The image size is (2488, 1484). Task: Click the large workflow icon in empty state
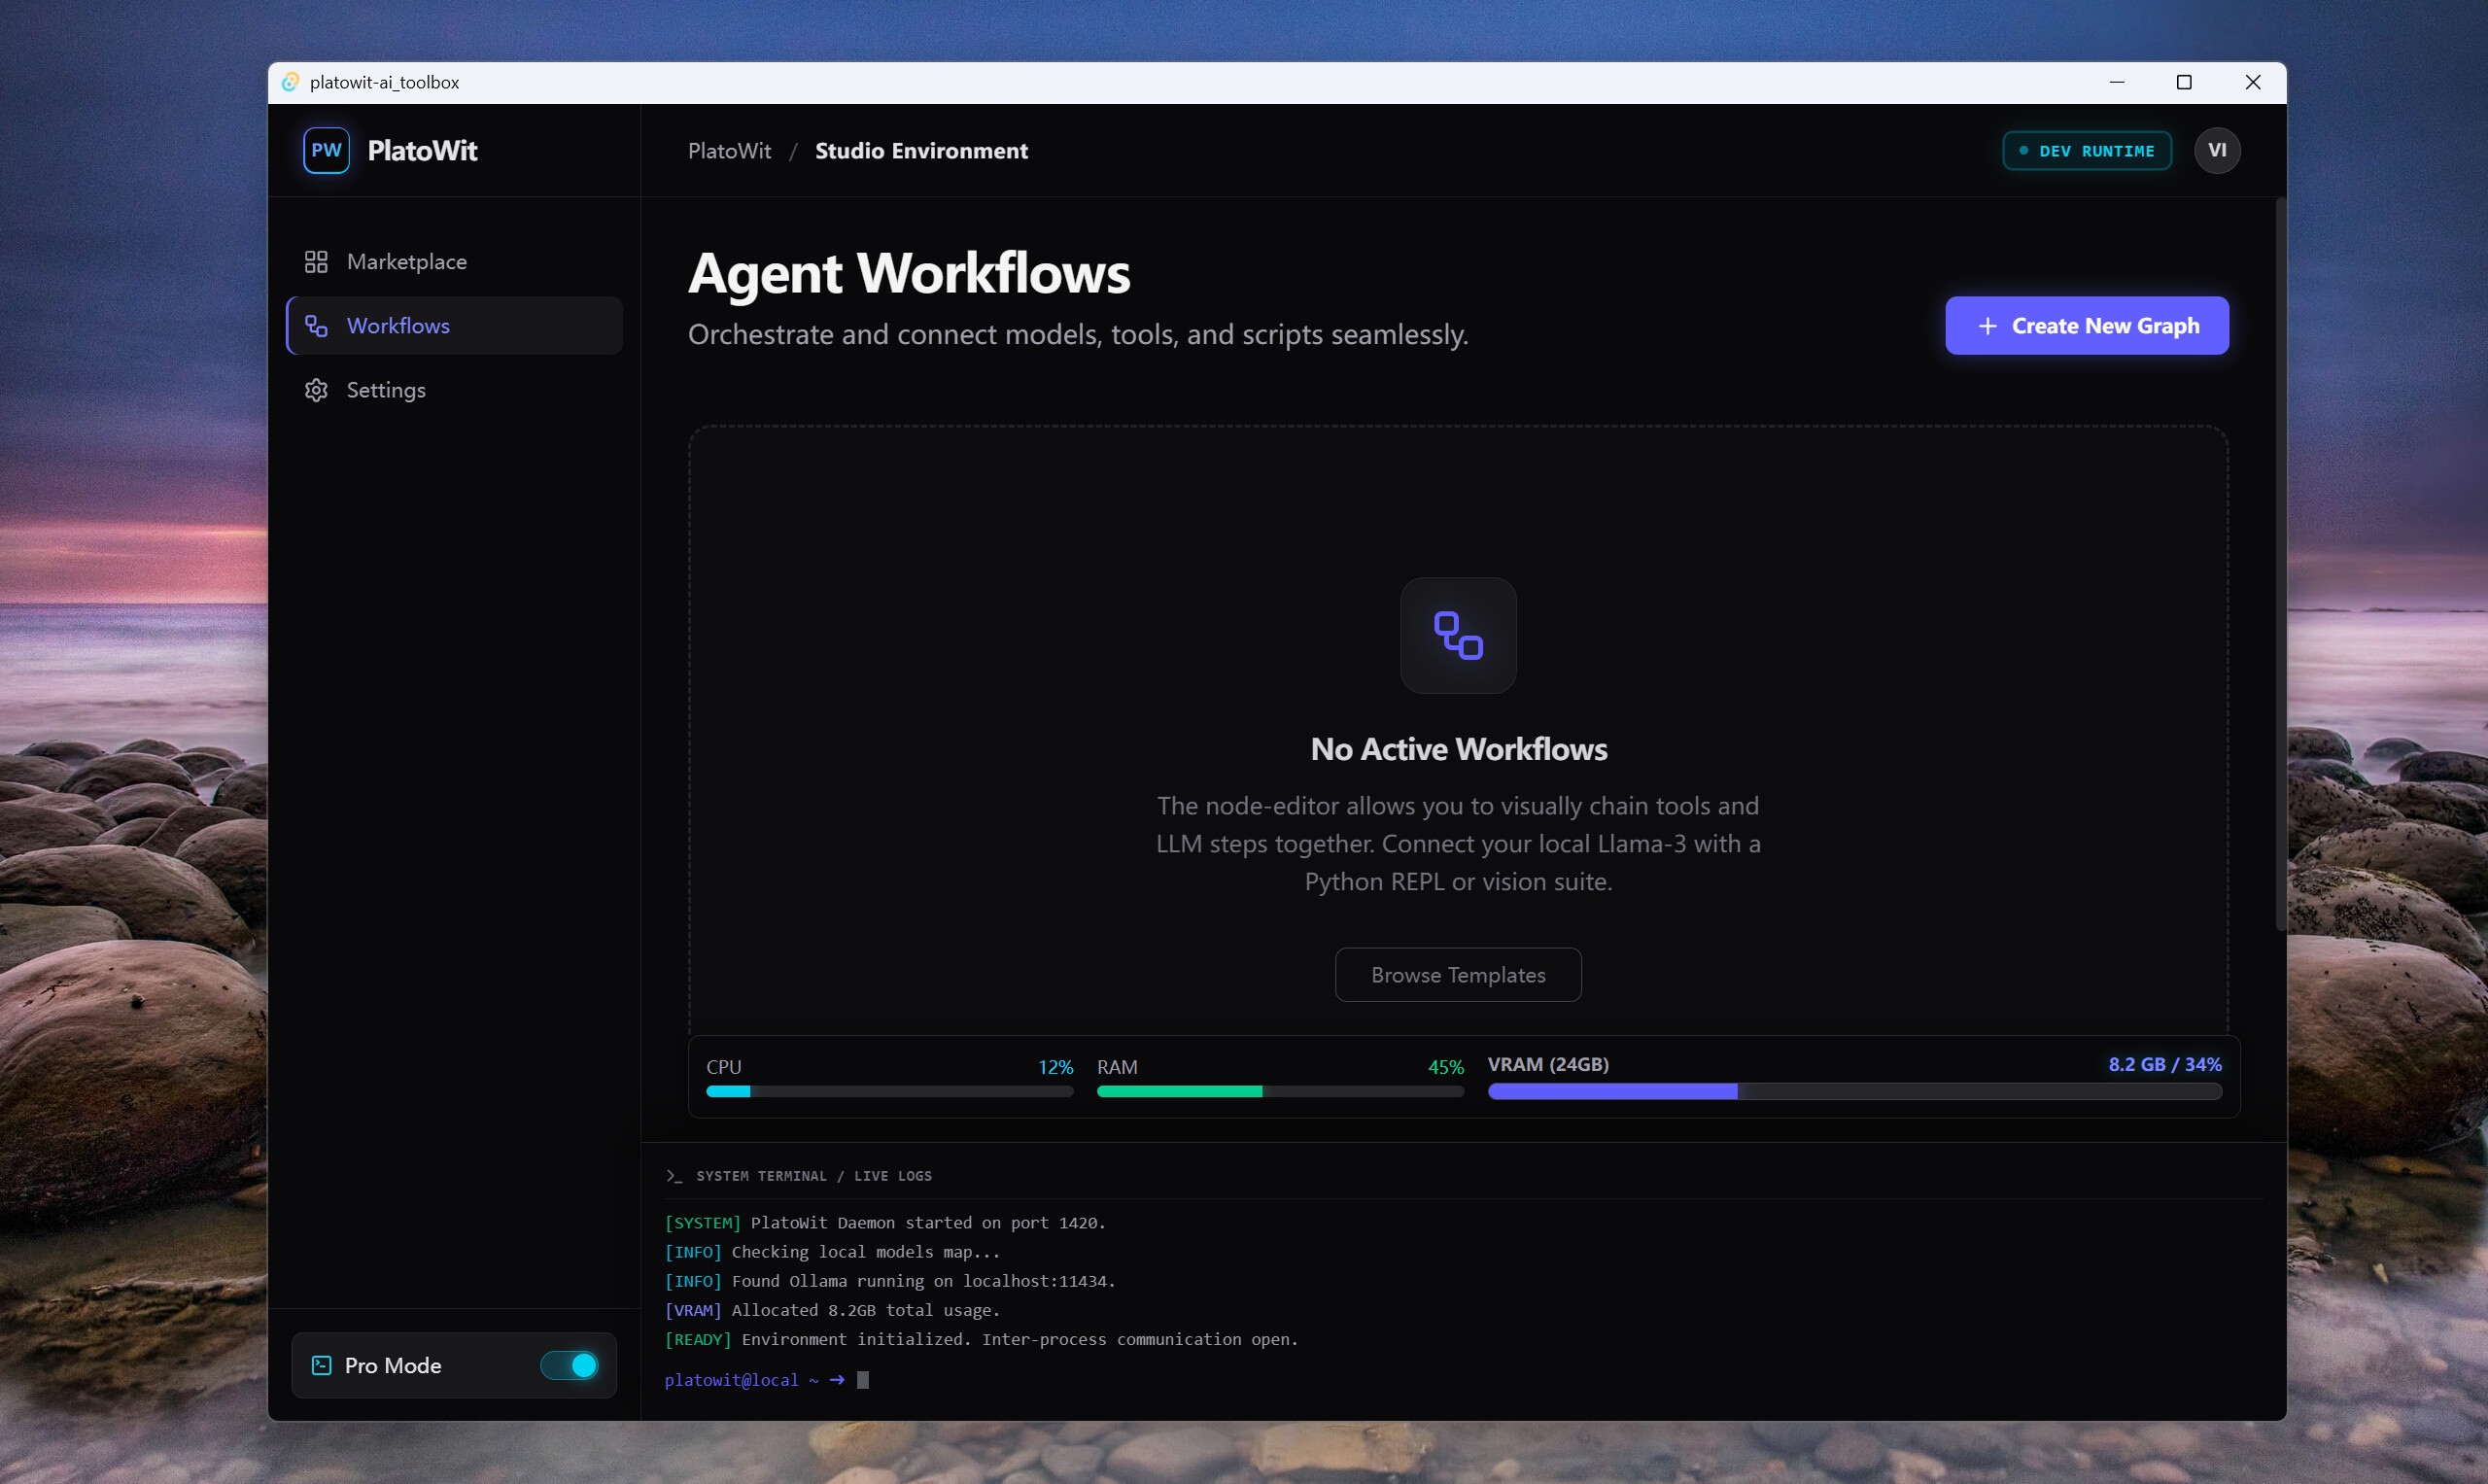(1458, 635)
